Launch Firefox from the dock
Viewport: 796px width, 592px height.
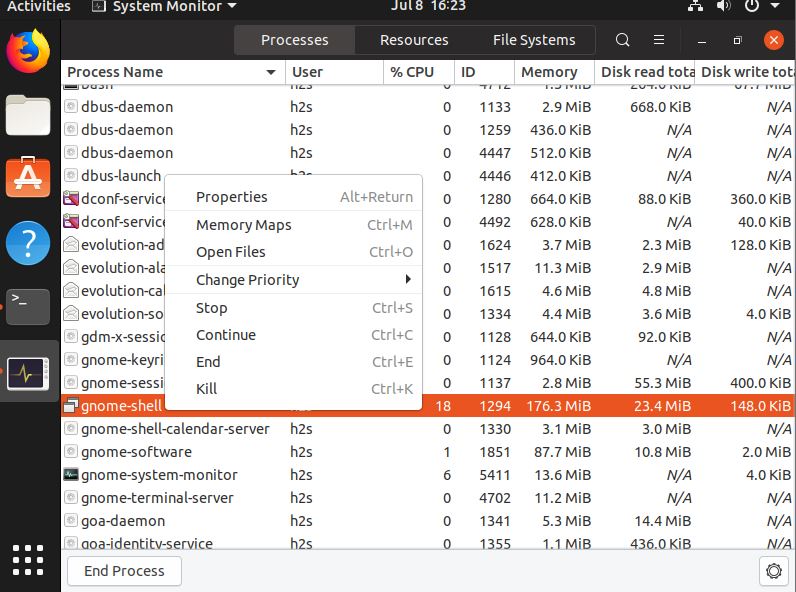[x=28, y=51]
